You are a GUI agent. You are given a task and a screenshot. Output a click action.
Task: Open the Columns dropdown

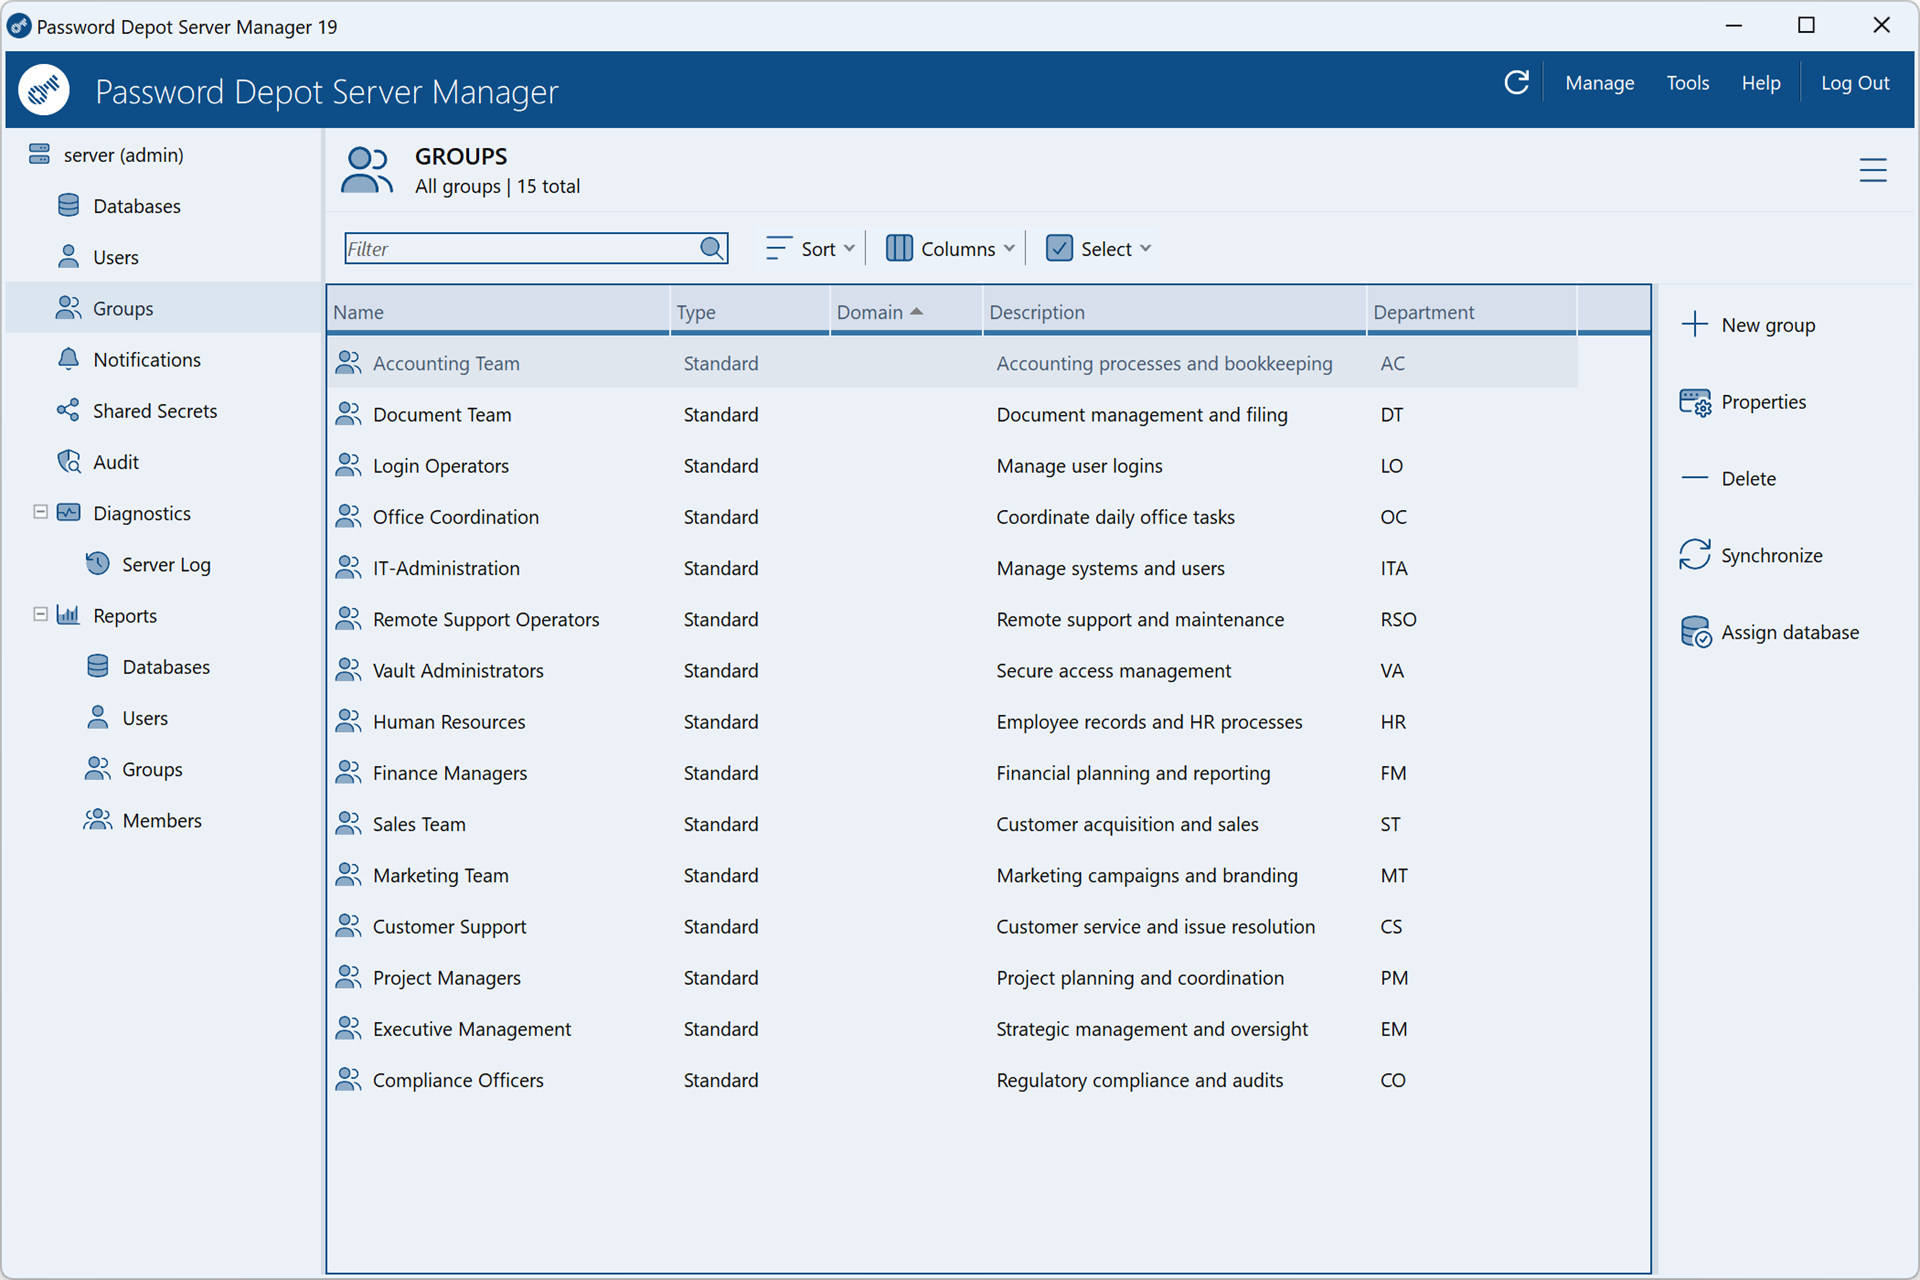(x=951, y=248)
